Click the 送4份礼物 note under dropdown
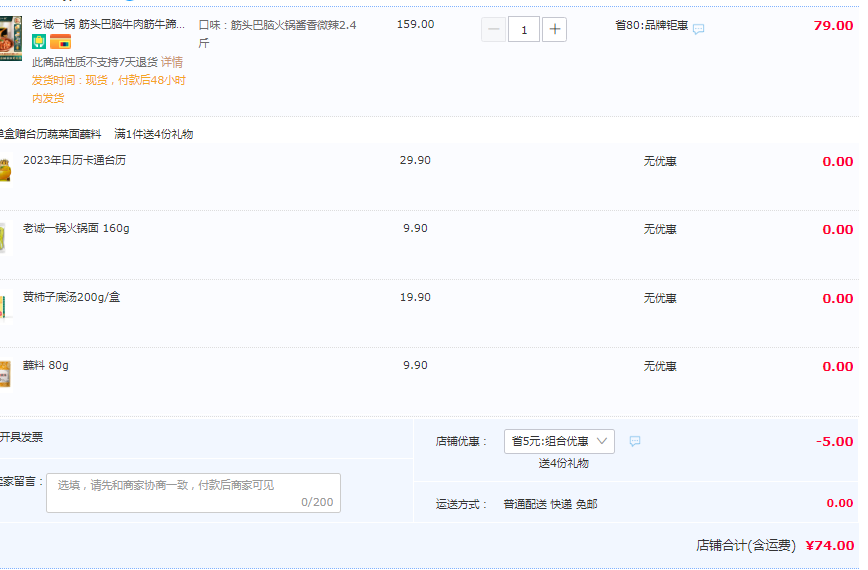 click(564, 464)
